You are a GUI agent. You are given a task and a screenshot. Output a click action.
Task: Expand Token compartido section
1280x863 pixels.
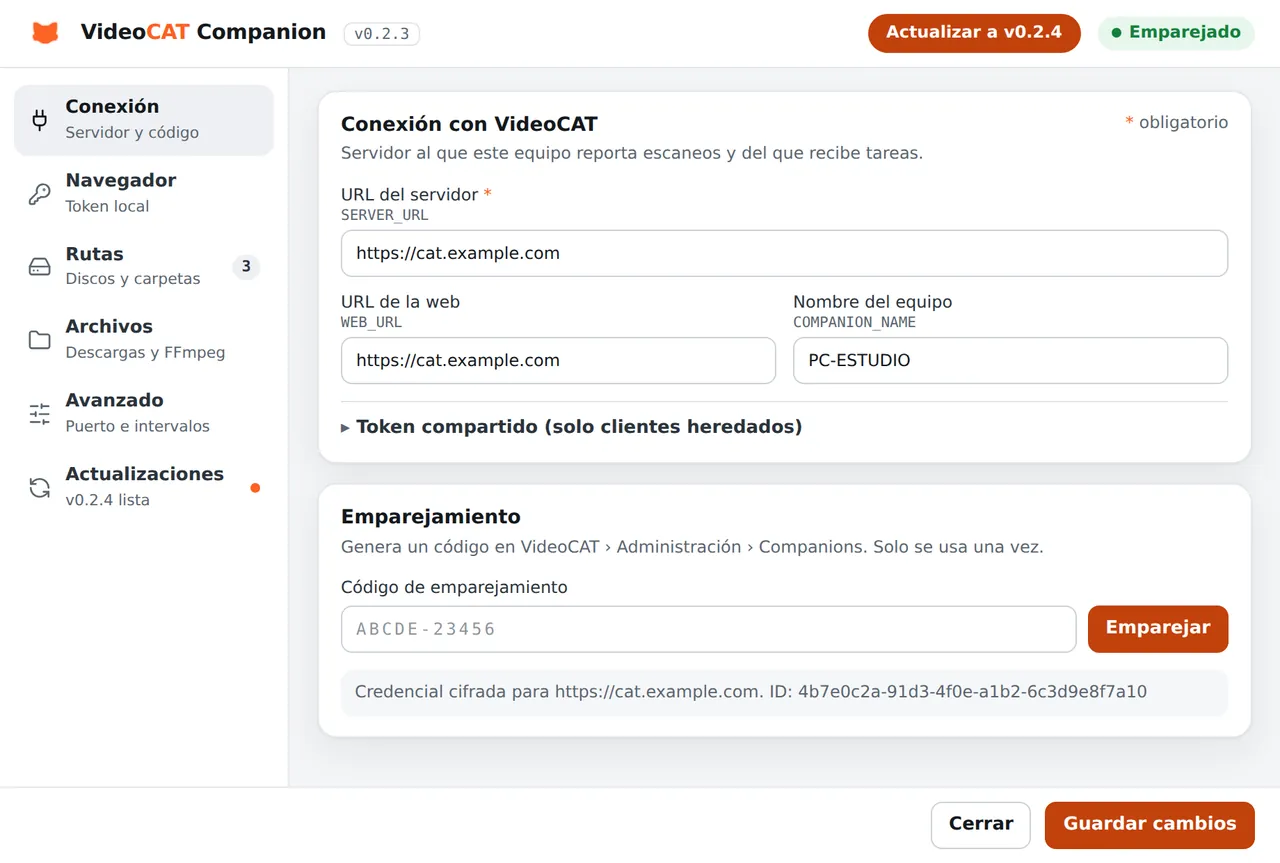pyautogui.click(x=572, y=427)
